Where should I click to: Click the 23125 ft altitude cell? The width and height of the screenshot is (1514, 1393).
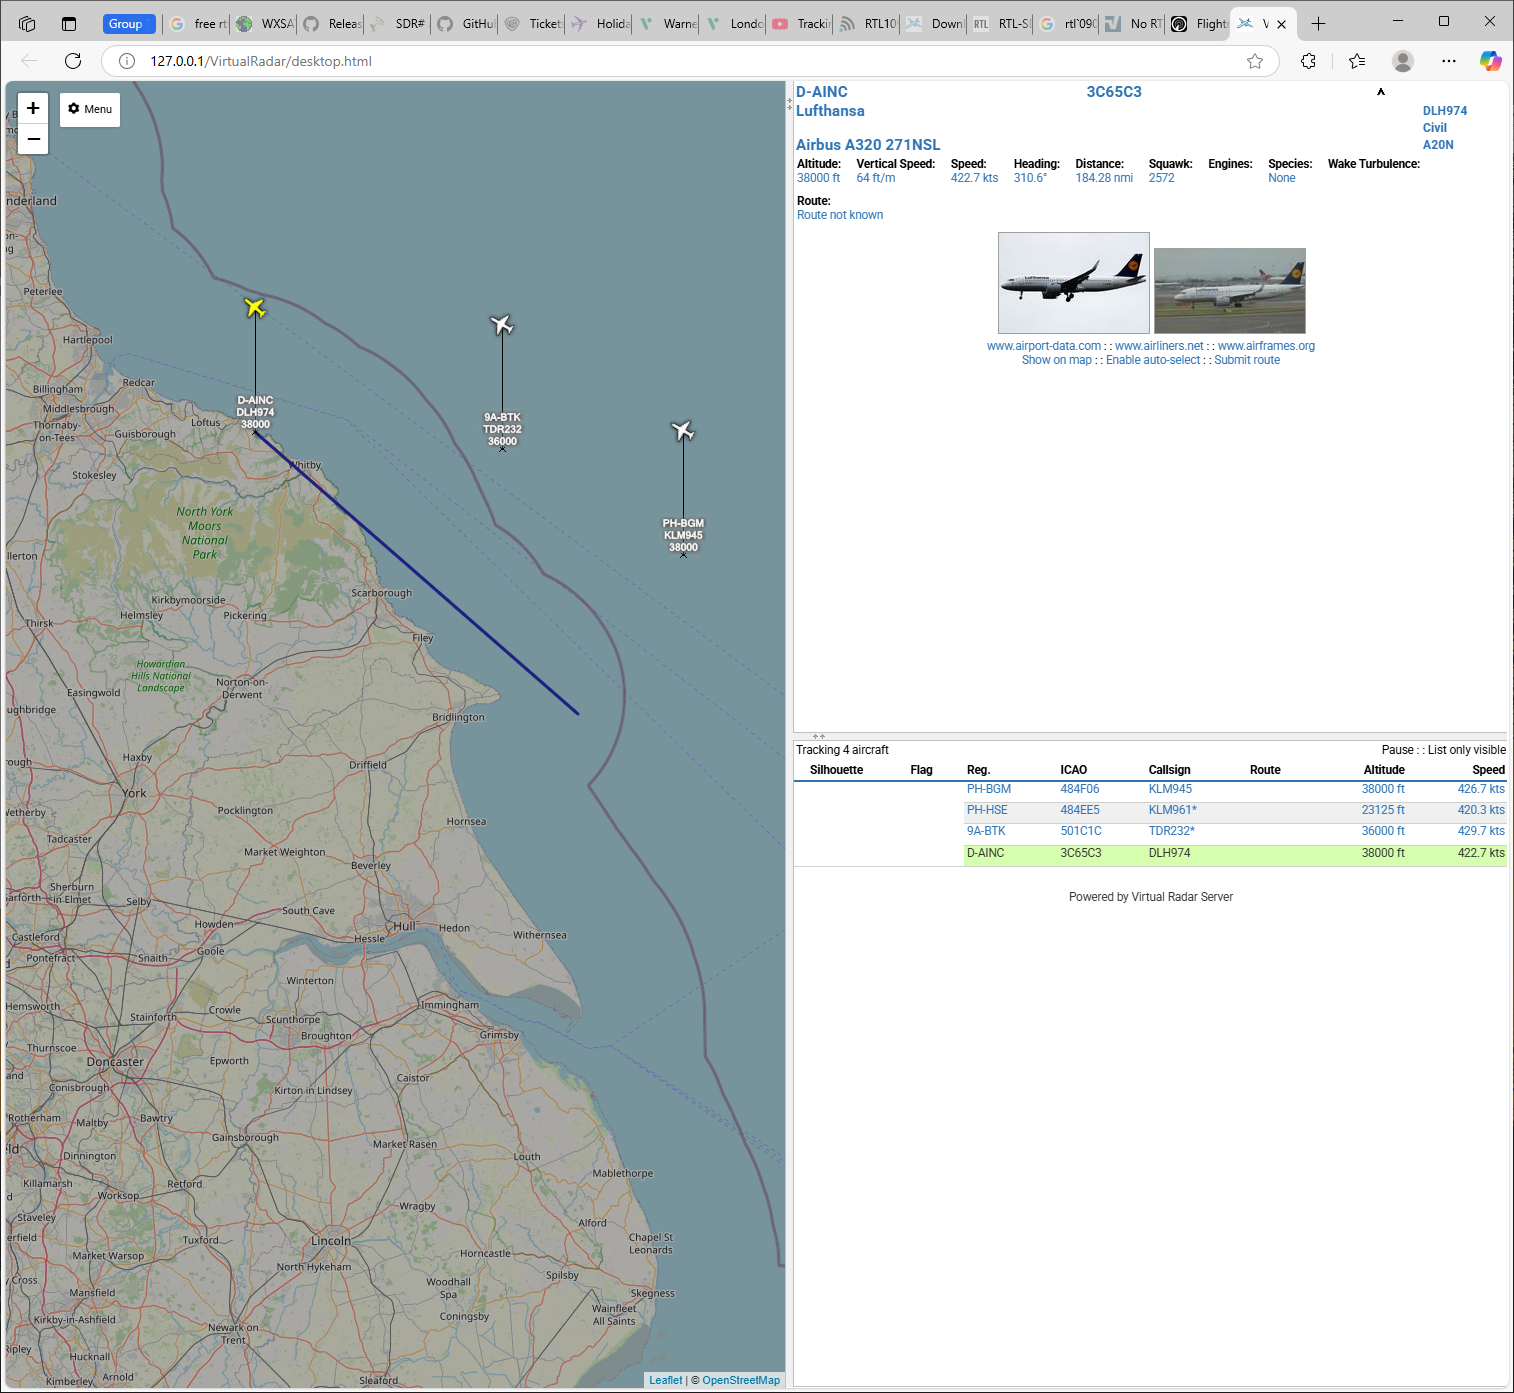(x=1383, y=811)
